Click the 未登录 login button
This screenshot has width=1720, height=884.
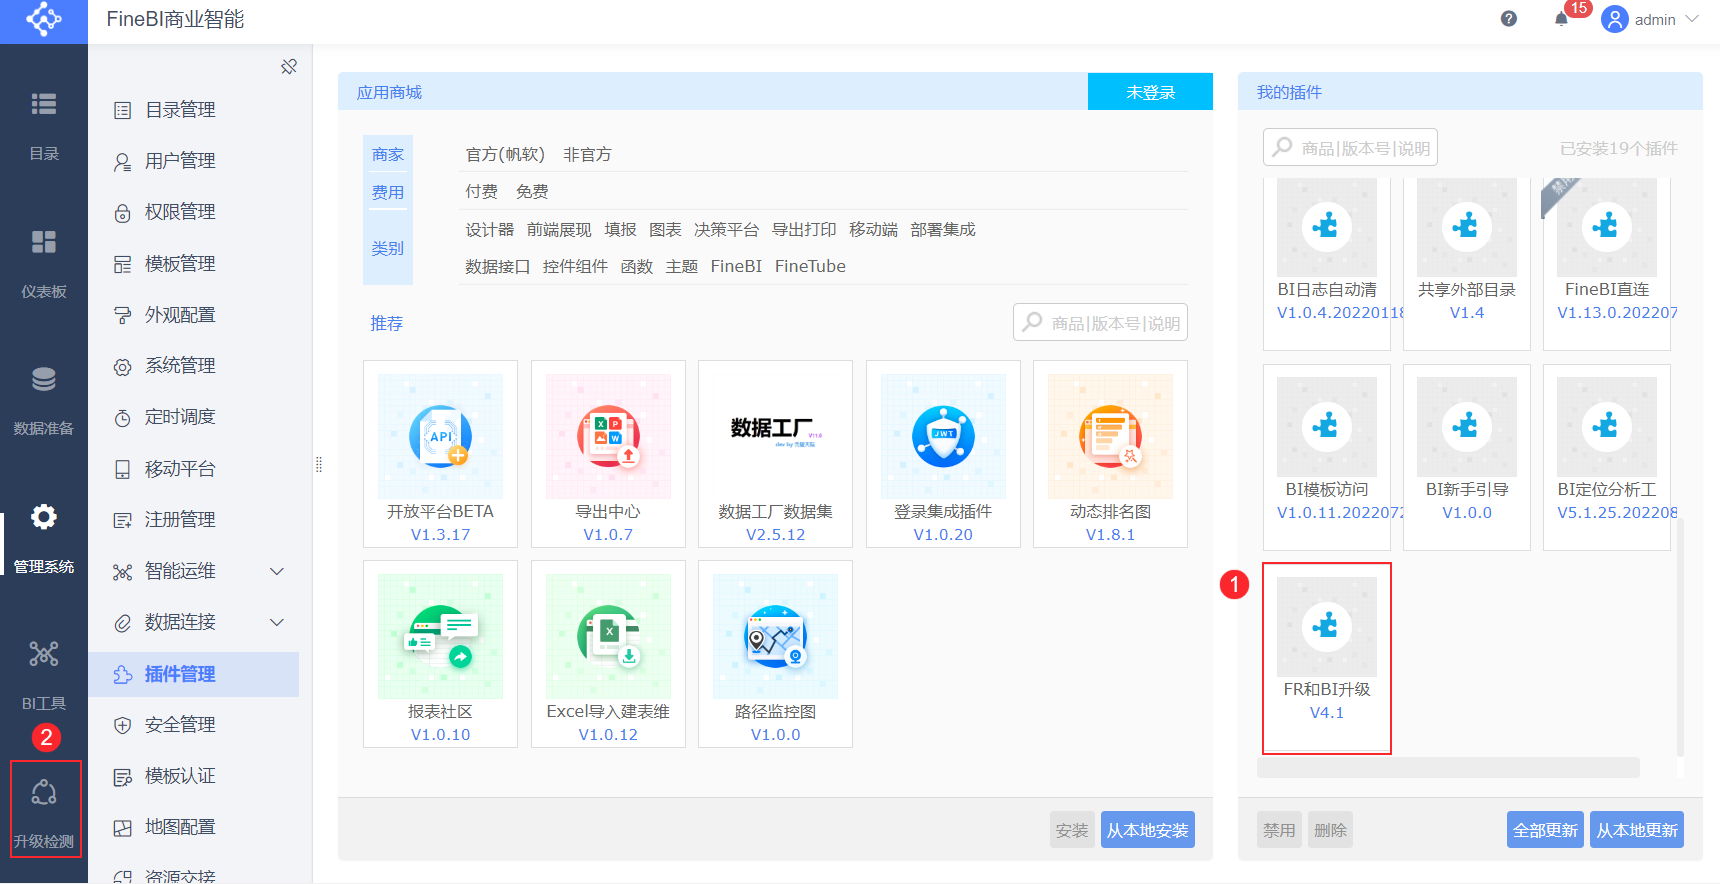tap(1150, 92)
